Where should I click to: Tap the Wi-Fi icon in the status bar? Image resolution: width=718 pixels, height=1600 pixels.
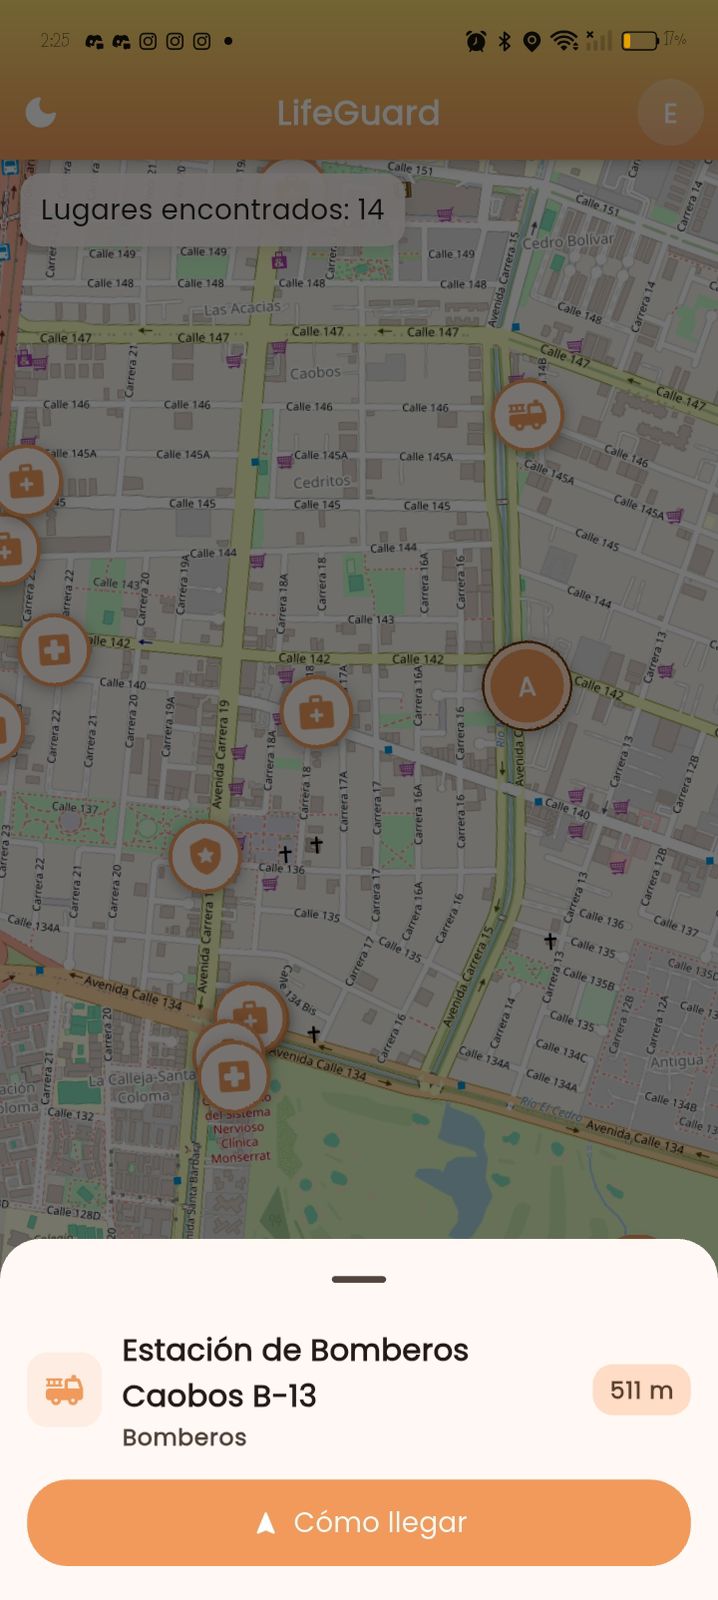click(x=565, y=41)
